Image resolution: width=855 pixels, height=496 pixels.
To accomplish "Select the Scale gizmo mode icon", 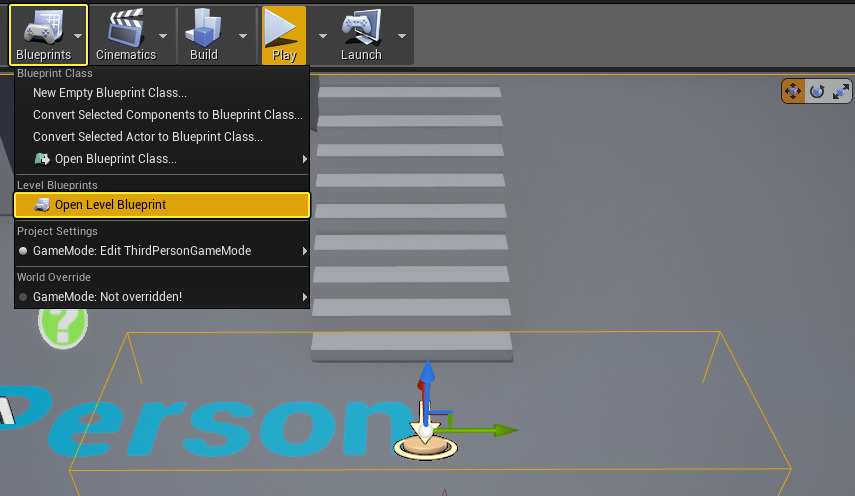I will point(841,91).
